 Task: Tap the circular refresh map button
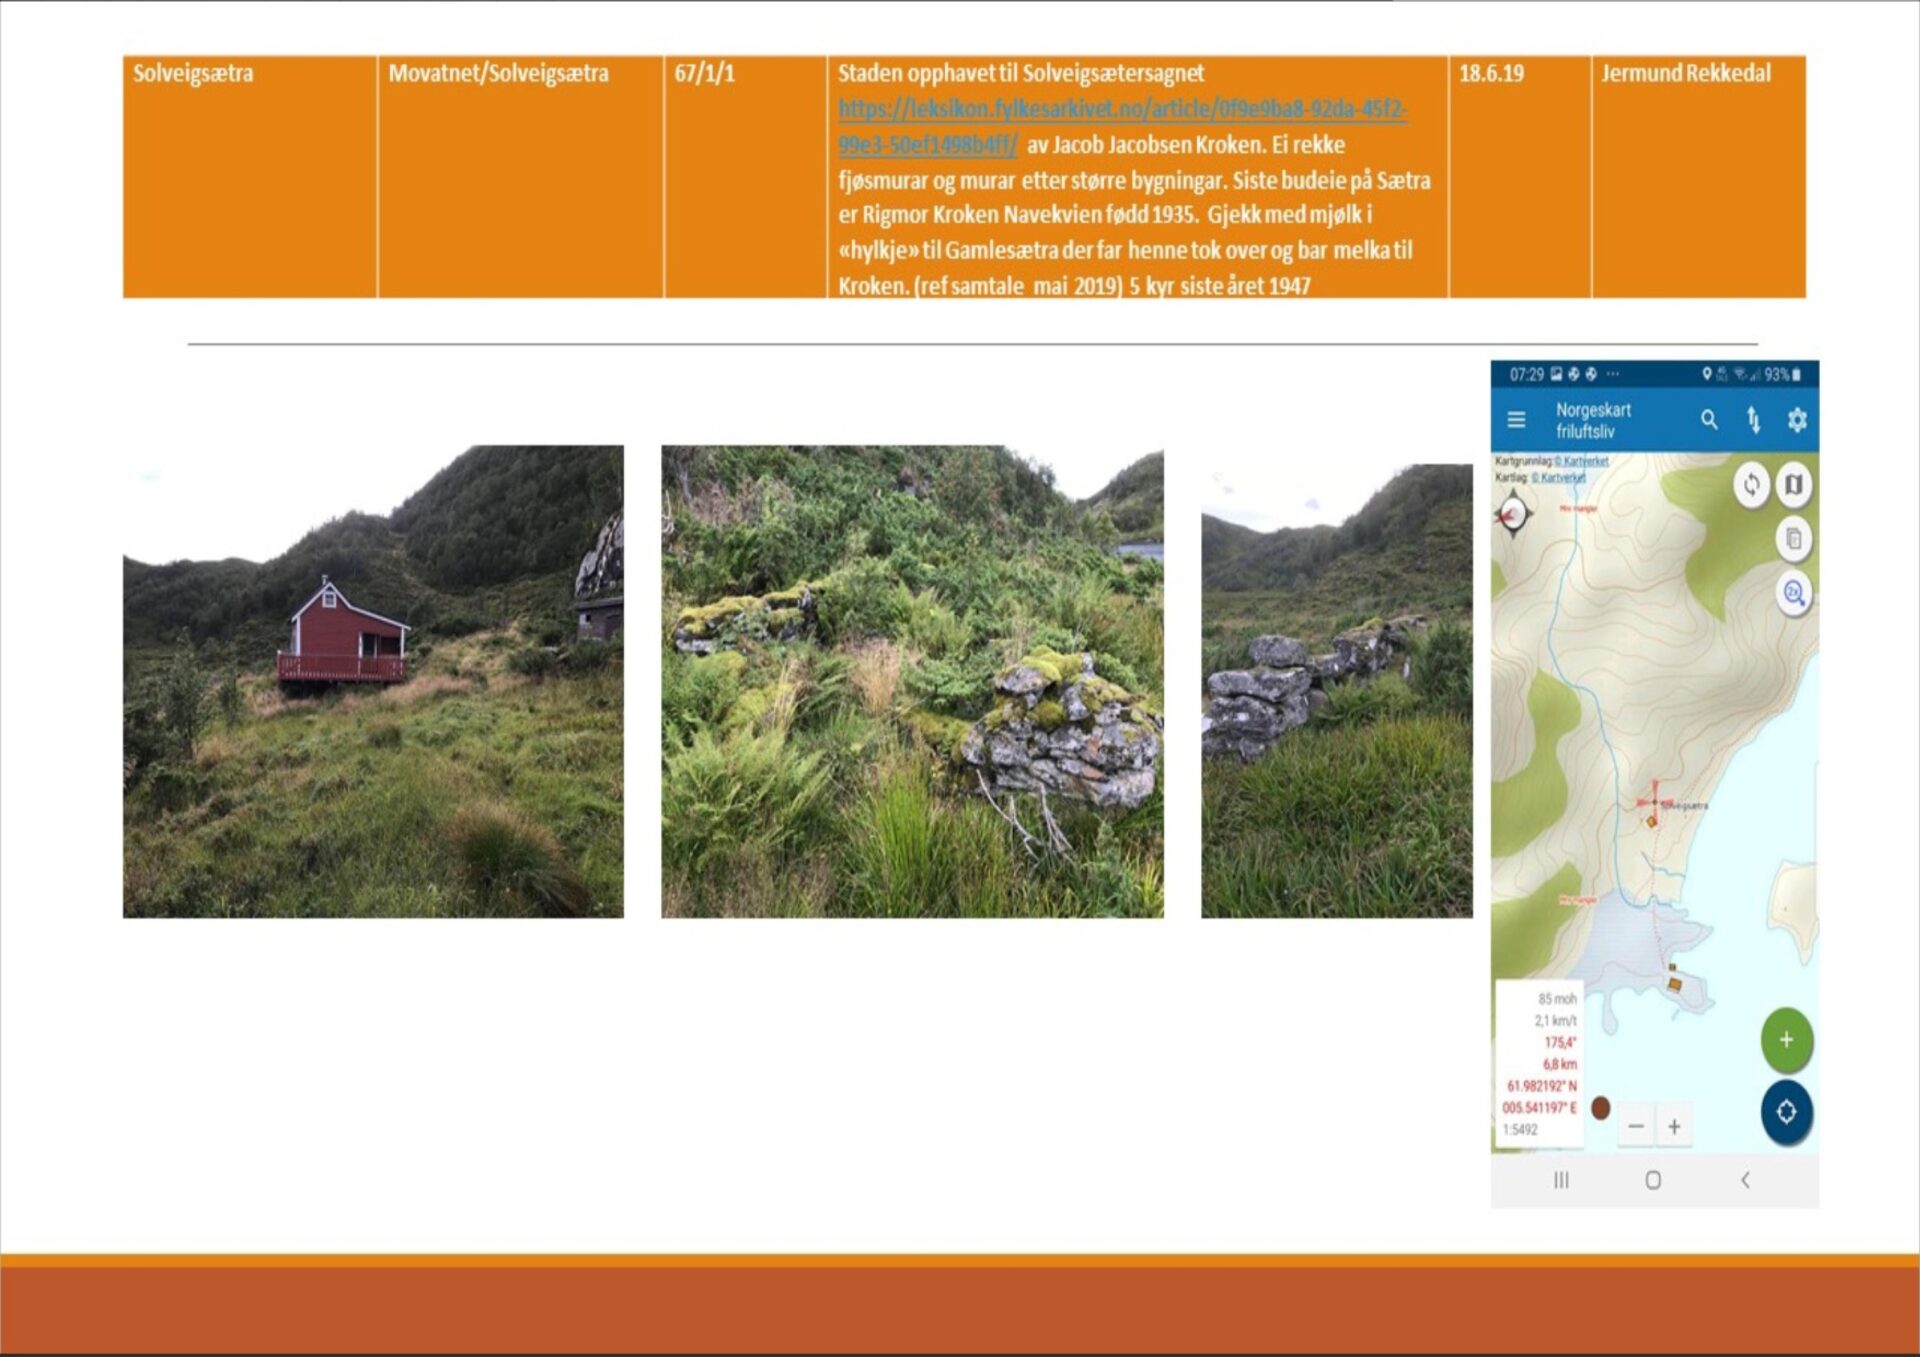pyautogui.click(x=1751, y=486)
